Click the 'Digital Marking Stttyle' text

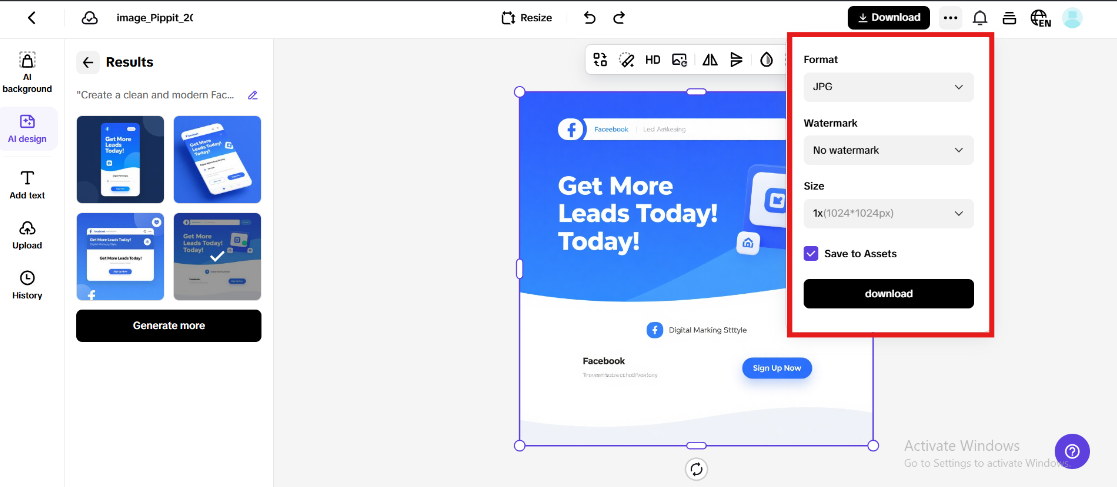(707, 330)
